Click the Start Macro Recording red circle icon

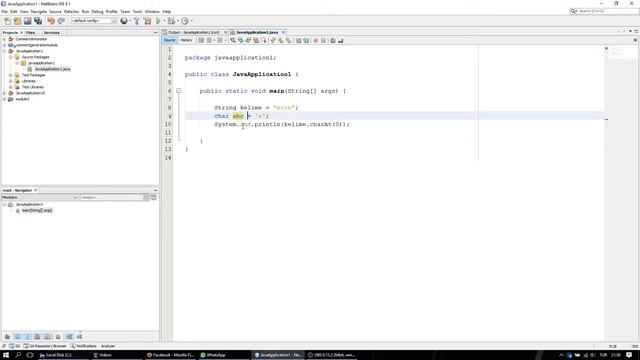pyautogui.click(x=316, y=40)
